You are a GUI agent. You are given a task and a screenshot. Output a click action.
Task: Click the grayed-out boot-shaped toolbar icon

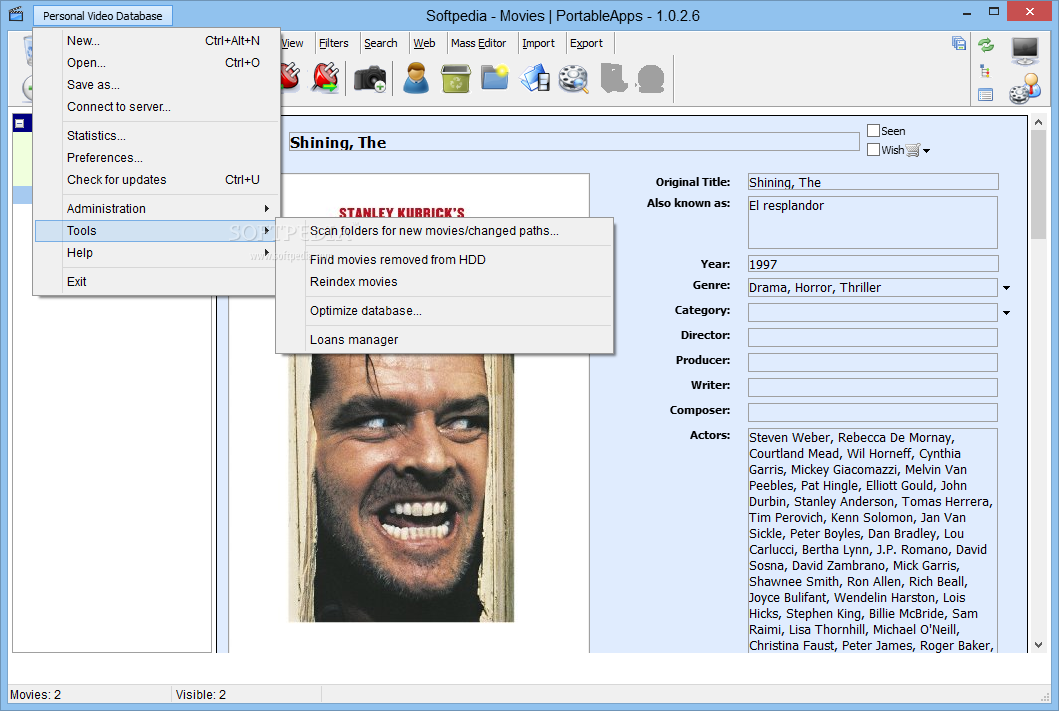[x=614, y=78]
